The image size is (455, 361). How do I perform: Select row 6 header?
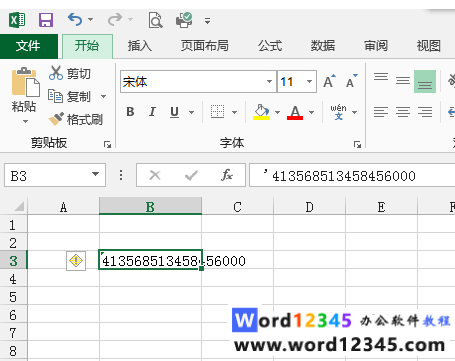pos(13,314)
